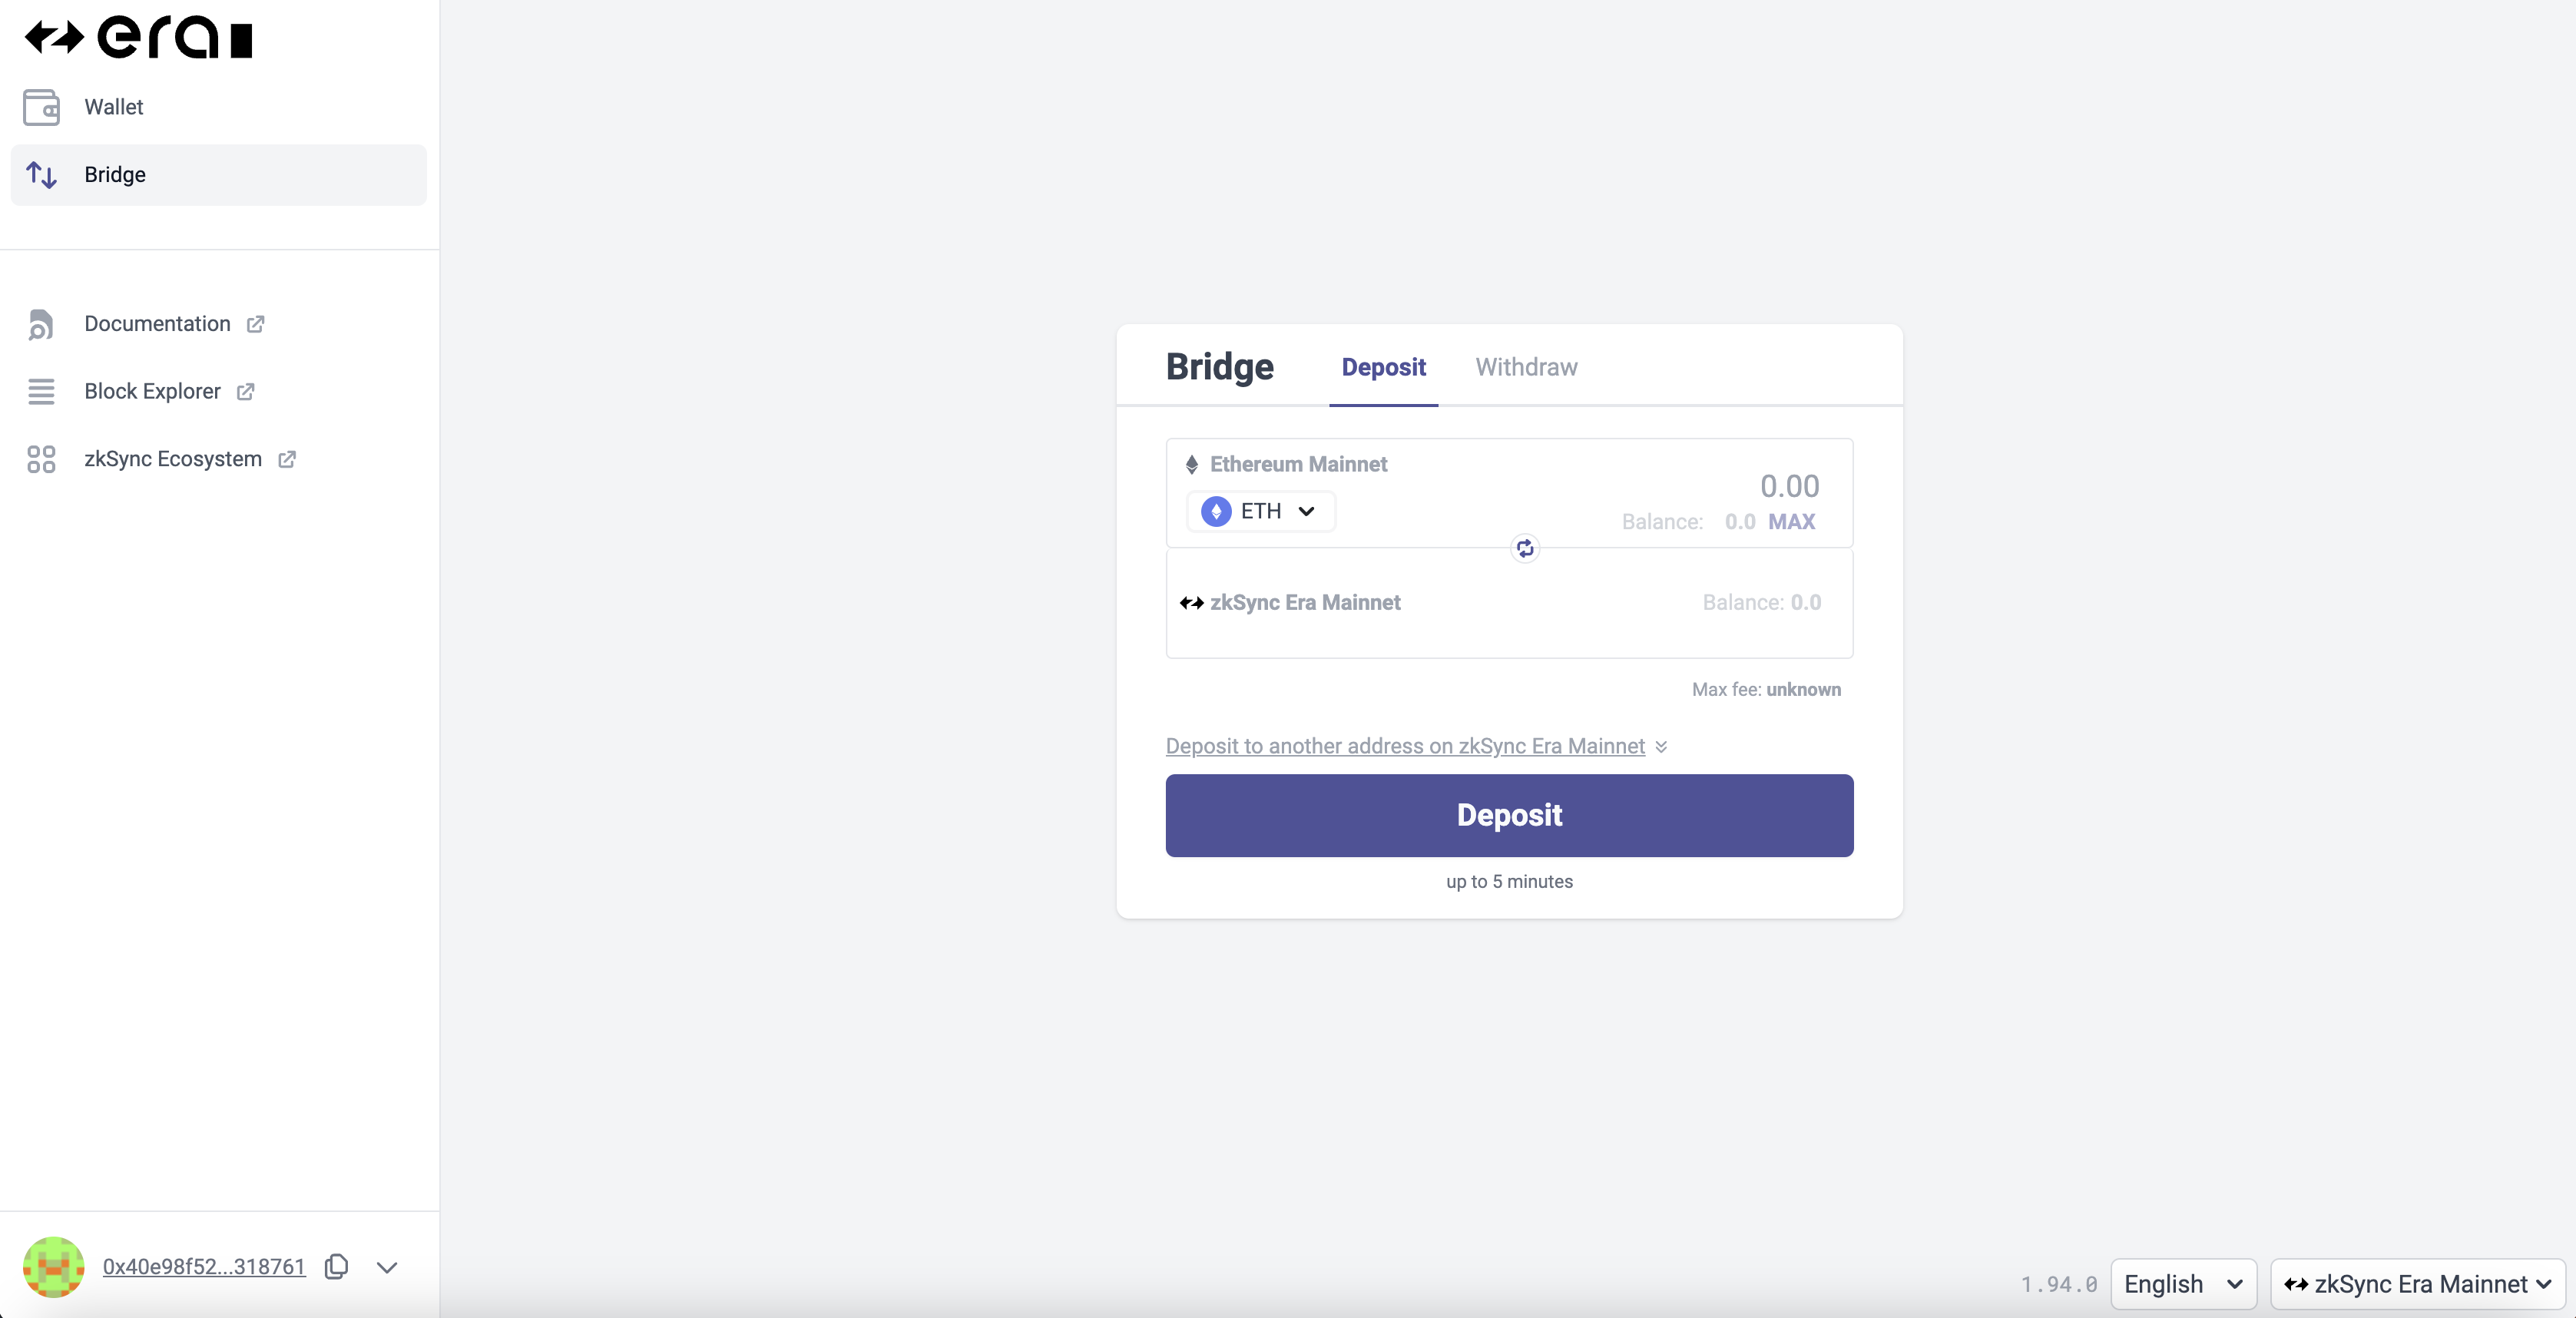The height and width of the screenshot is (1318, 2576).
Task: Click the Documentation page icon
Action: click(x=41, y=324)
